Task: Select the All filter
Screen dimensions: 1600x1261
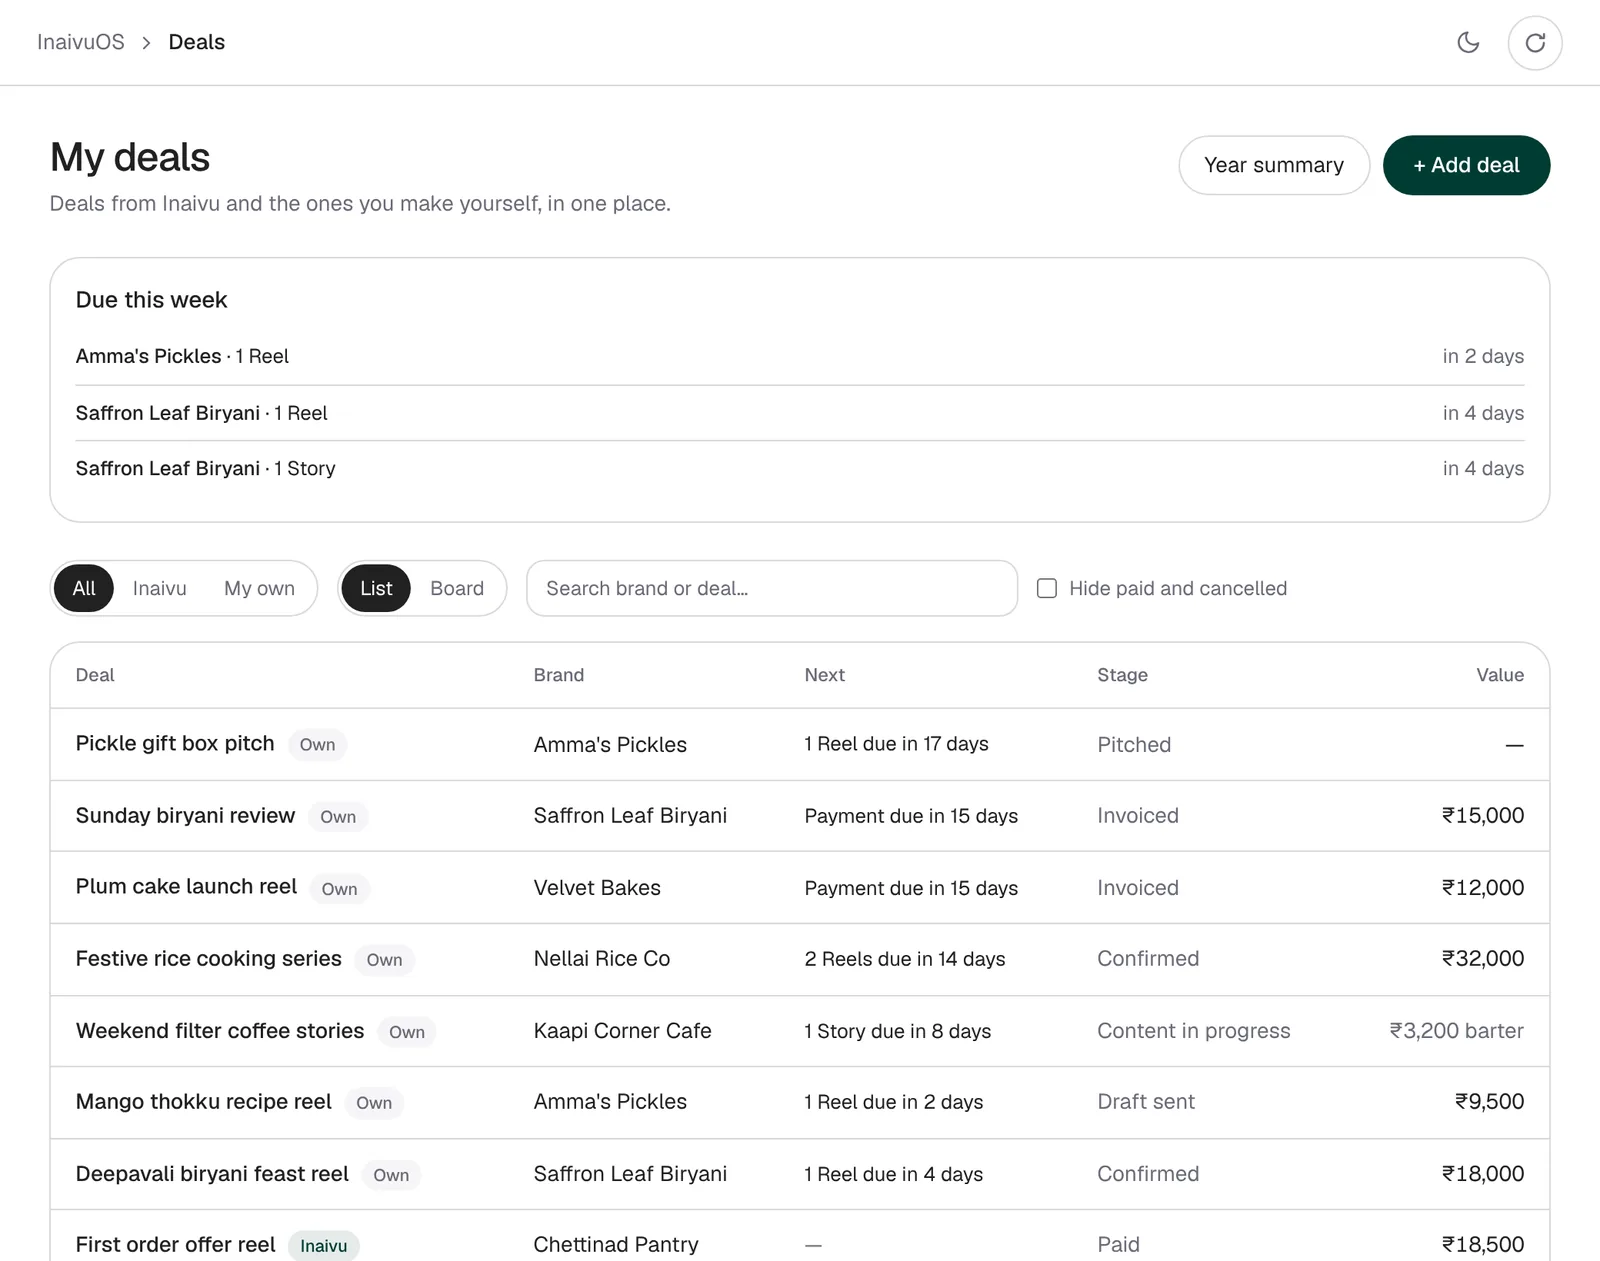Action: pyautogui.click(x=84, y=588)
